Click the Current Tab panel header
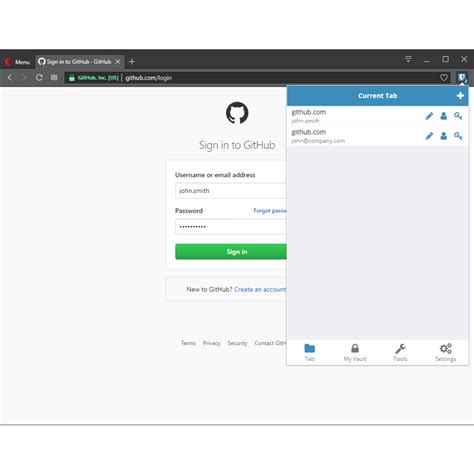The height and width of the screenshot is (474, 474). [x=378, y=96]
